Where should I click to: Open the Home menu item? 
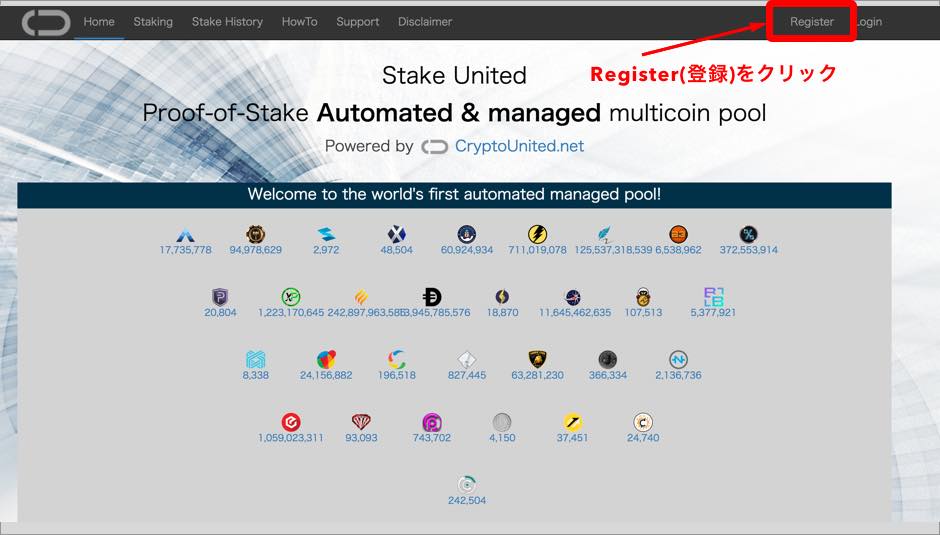(99, 22)
